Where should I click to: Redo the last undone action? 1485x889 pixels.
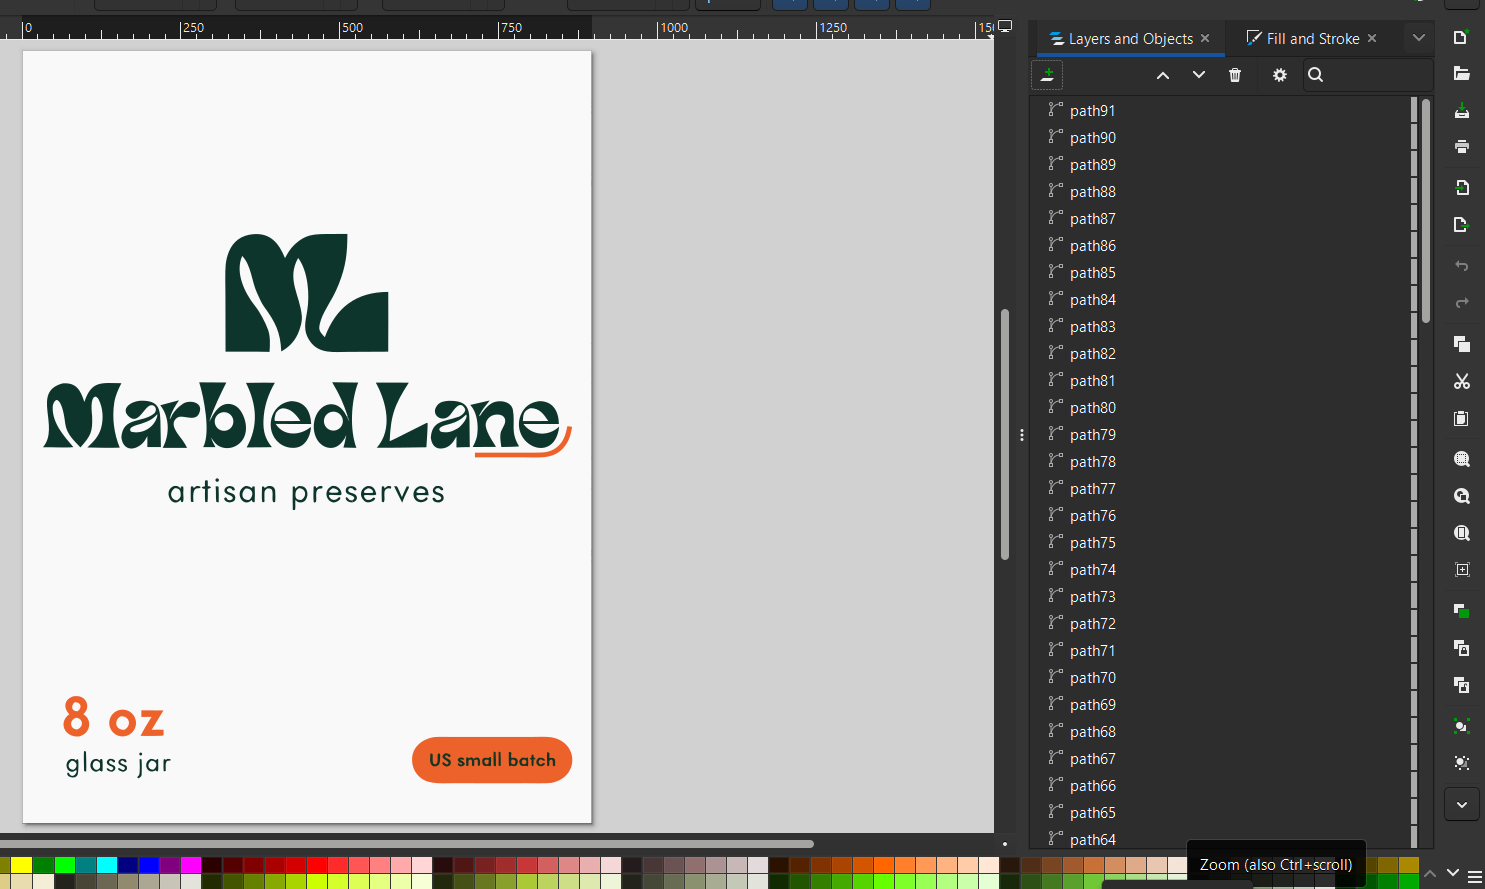[1461, 302]
